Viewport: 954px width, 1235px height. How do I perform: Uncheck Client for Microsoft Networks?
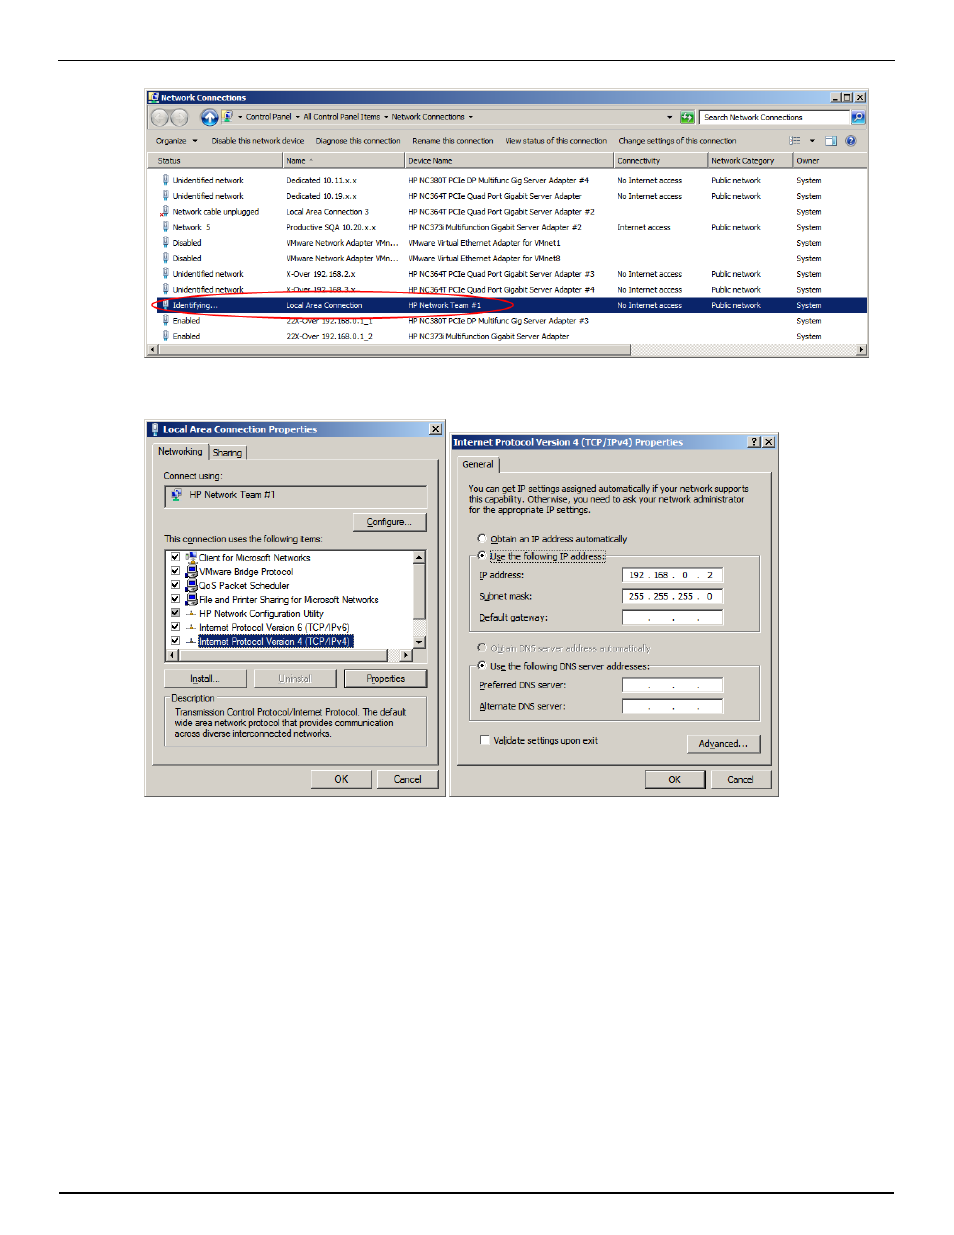click(x=175, y=558)
